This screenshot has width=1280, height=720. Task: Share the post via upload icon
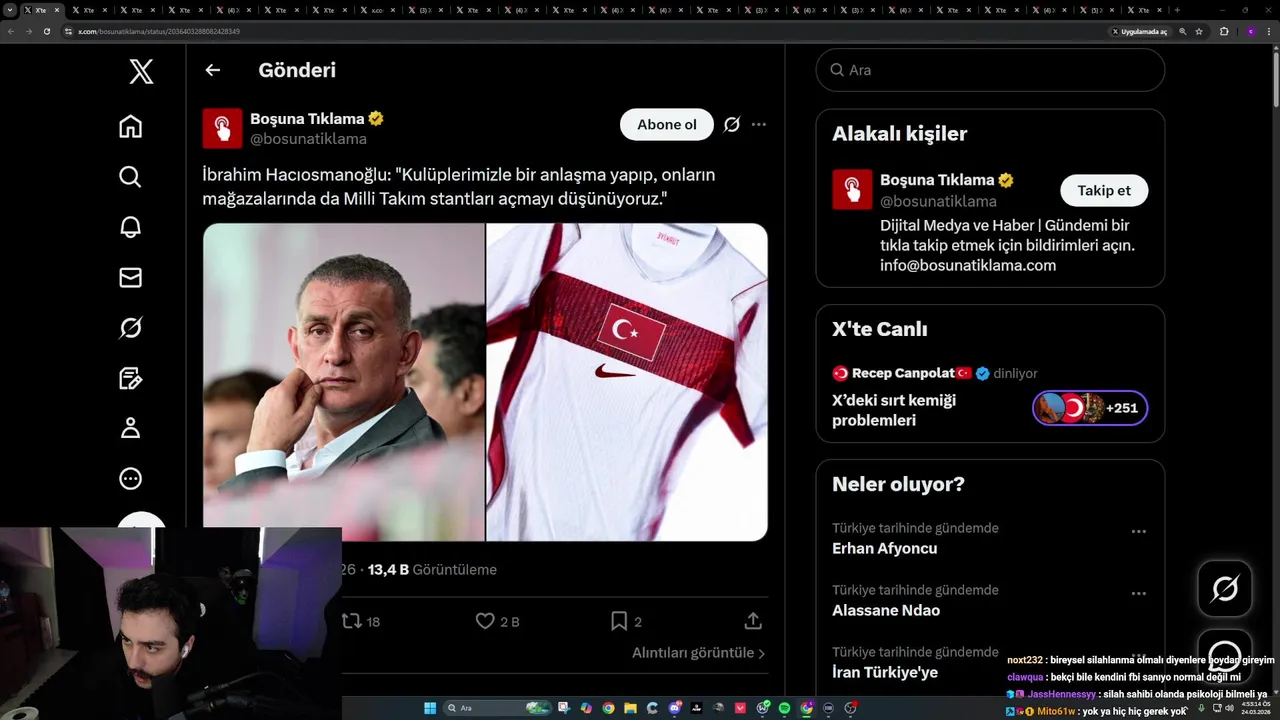[753, 621]
